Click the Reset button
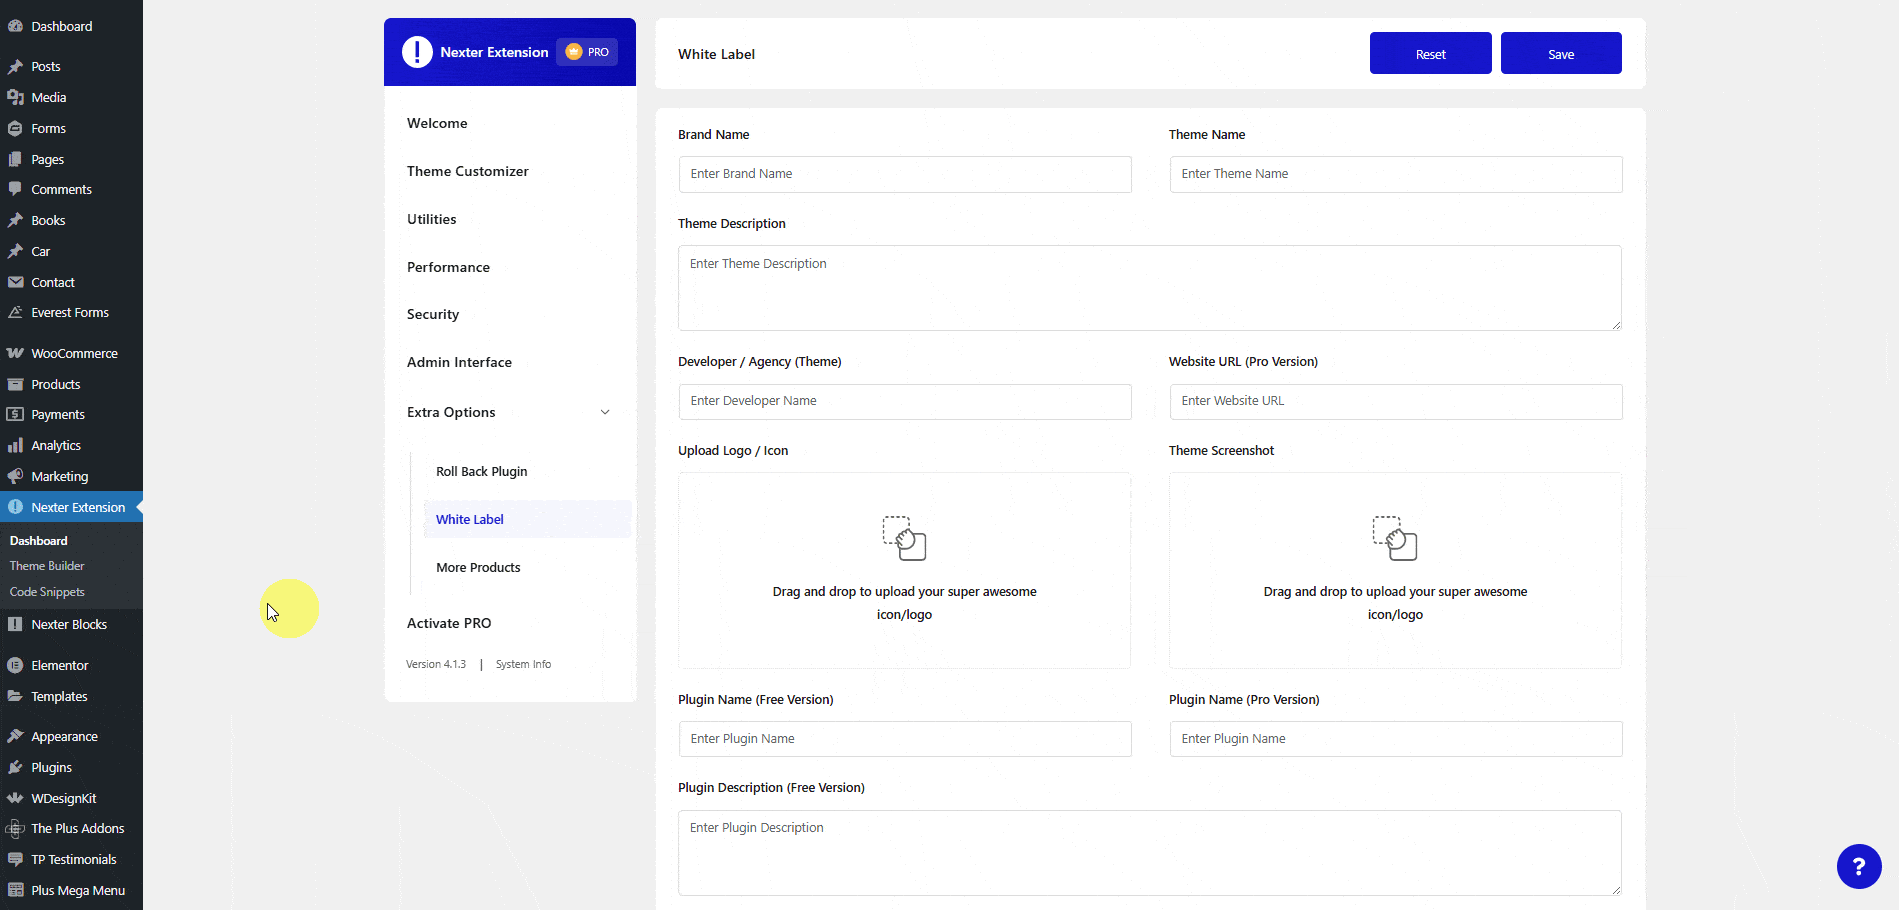1899x910 pixels. point(1430,53)
